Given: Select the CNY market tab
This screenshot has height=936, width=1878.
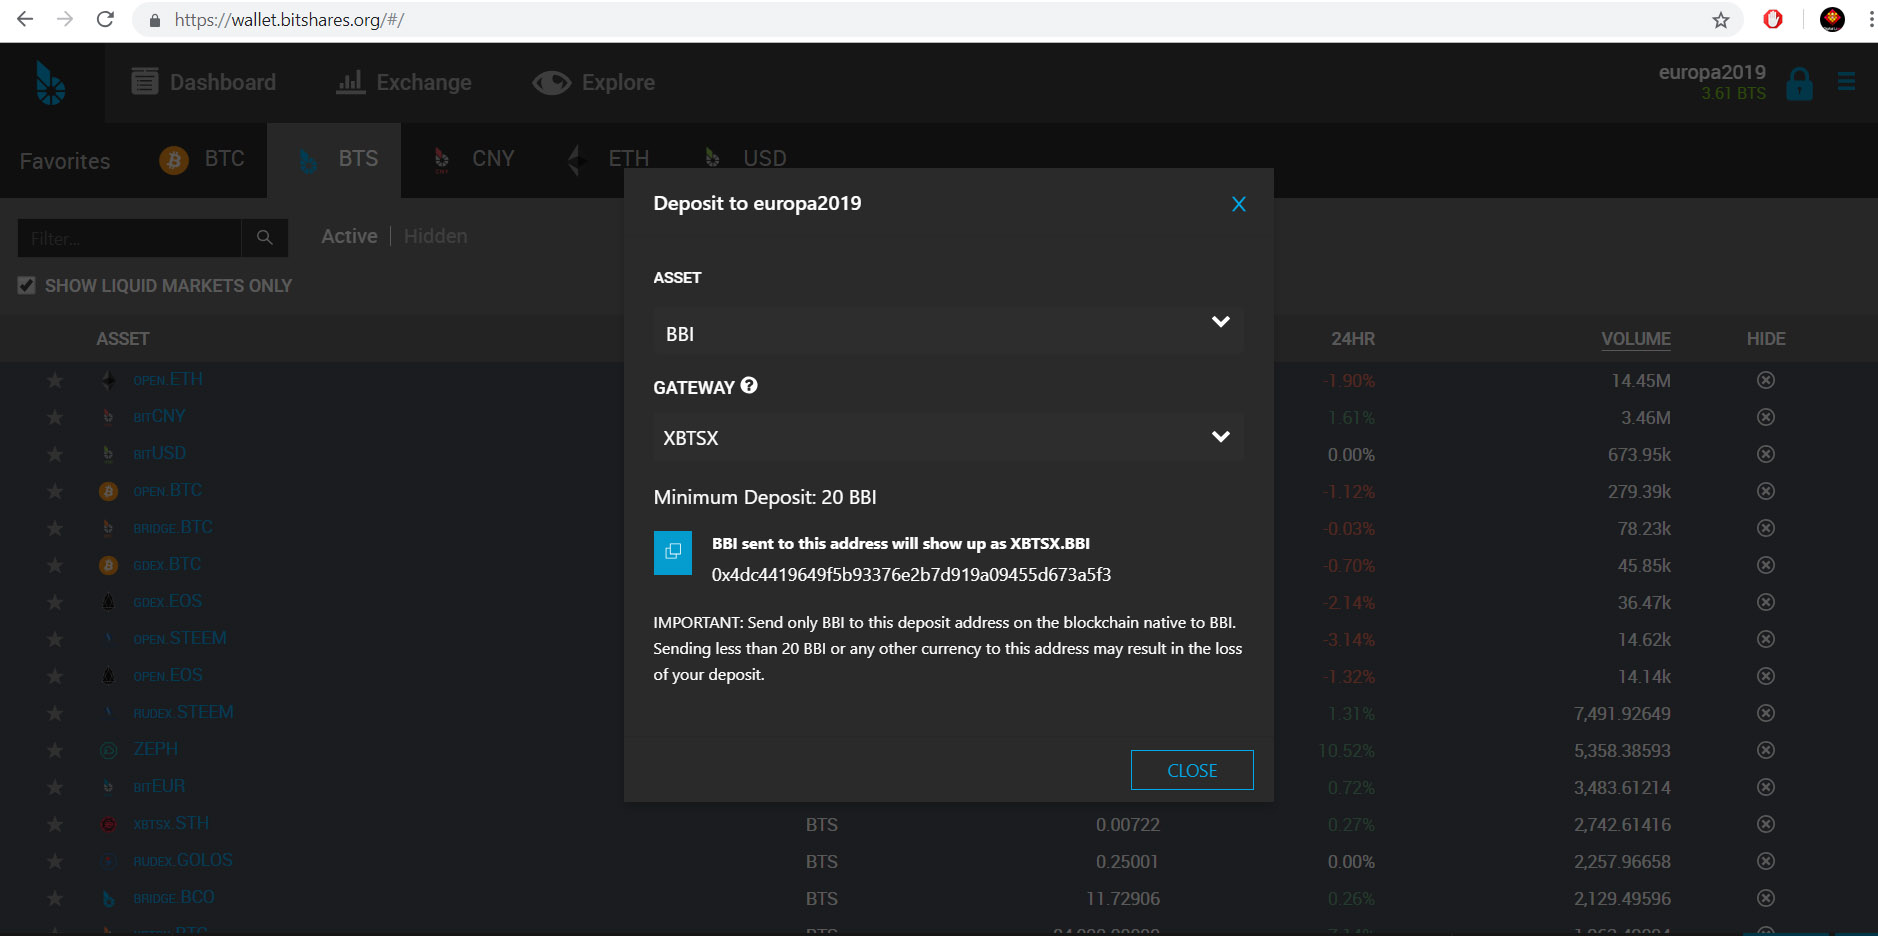Looking at the screenshot, I should coord(472,159).
